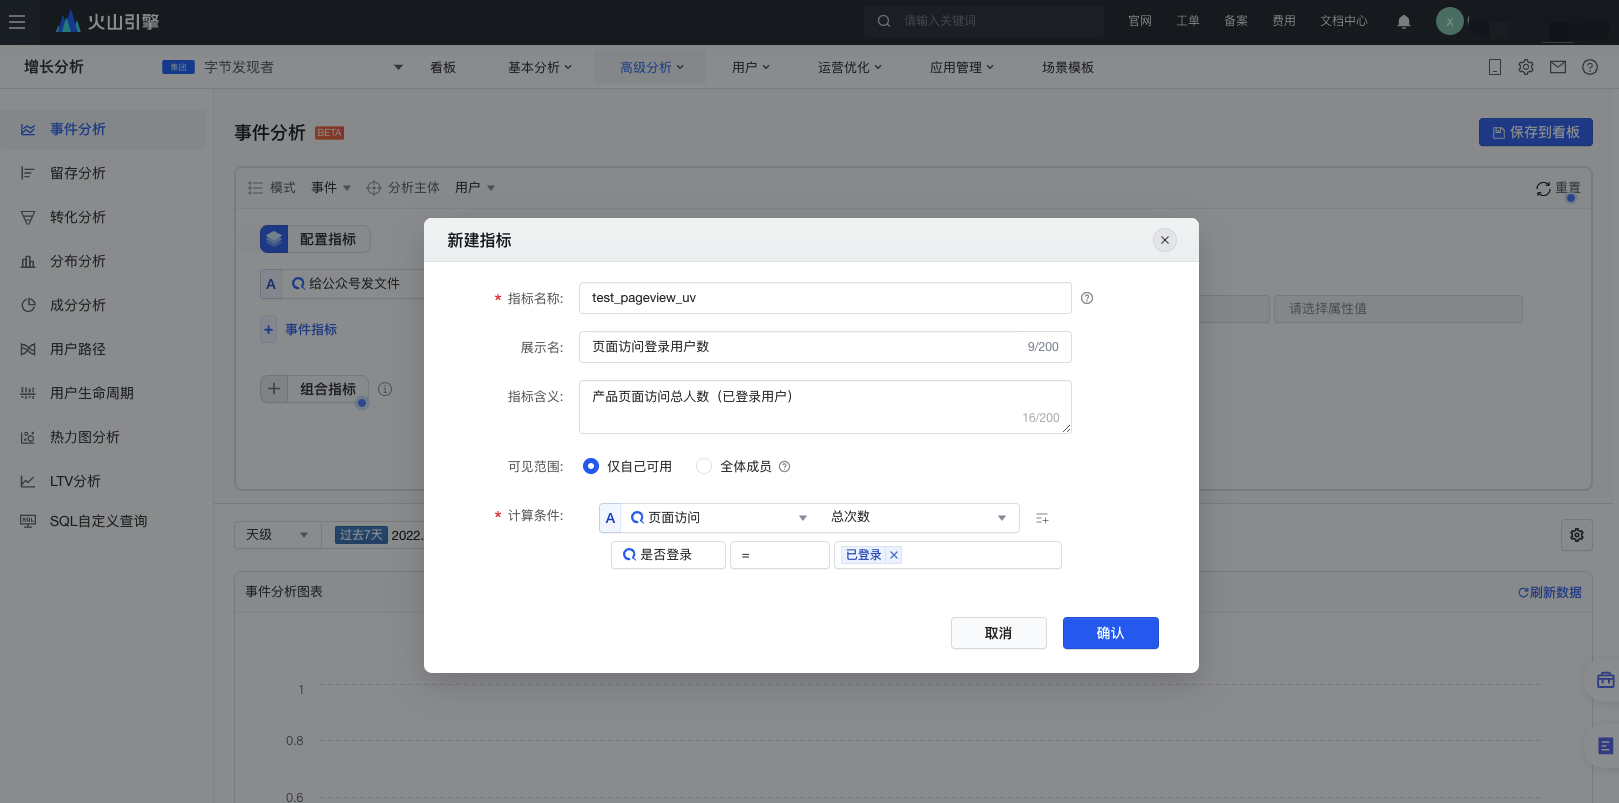
Task: Open the 用户 menu in navigation
Action: (x=751, y=67)
